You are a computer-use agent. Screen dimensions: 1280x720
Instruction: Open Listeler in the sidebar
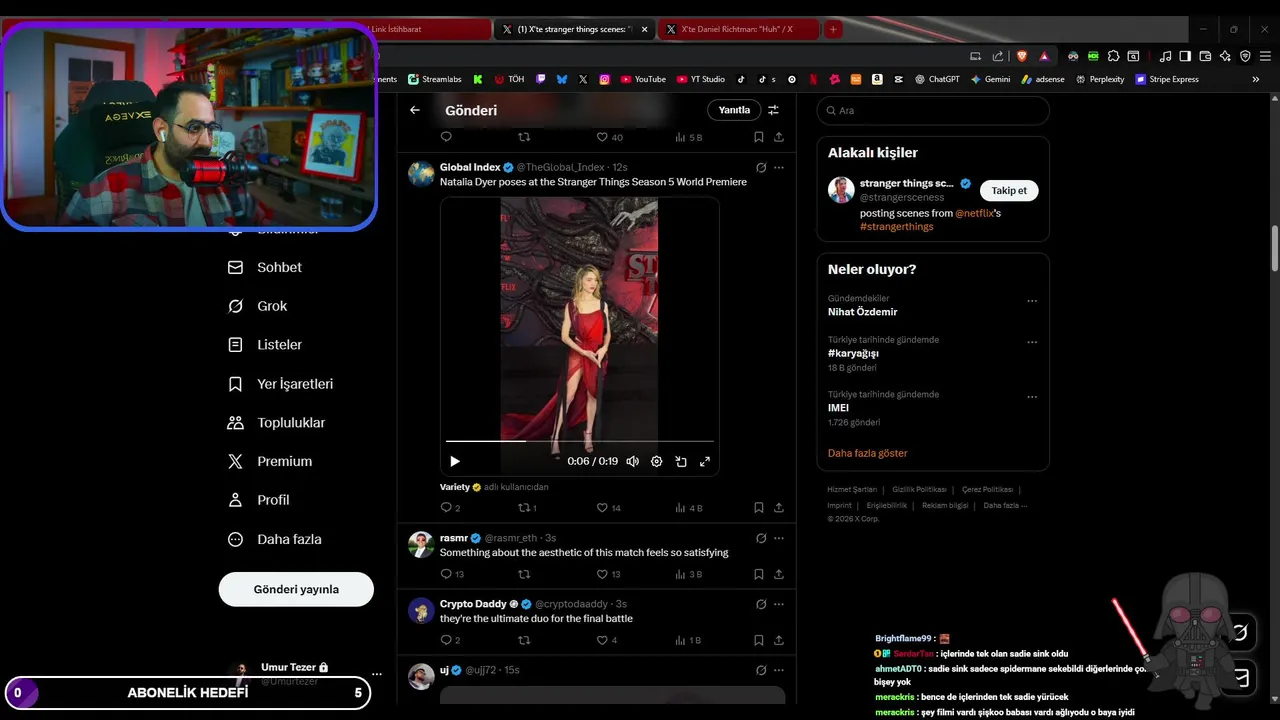coord(265,344)
